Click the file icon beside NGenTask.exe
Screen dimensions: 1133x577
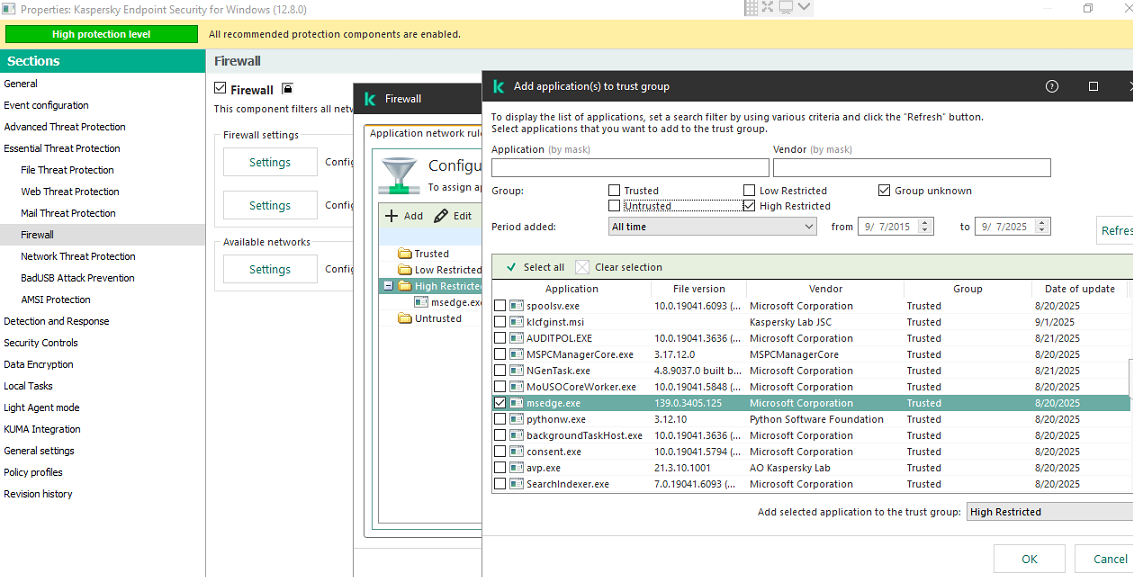516,371
